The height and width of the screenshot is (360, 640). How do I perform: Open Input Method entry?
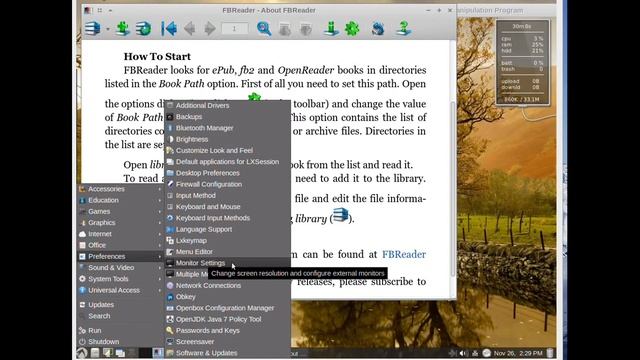[x=228, y=196]
